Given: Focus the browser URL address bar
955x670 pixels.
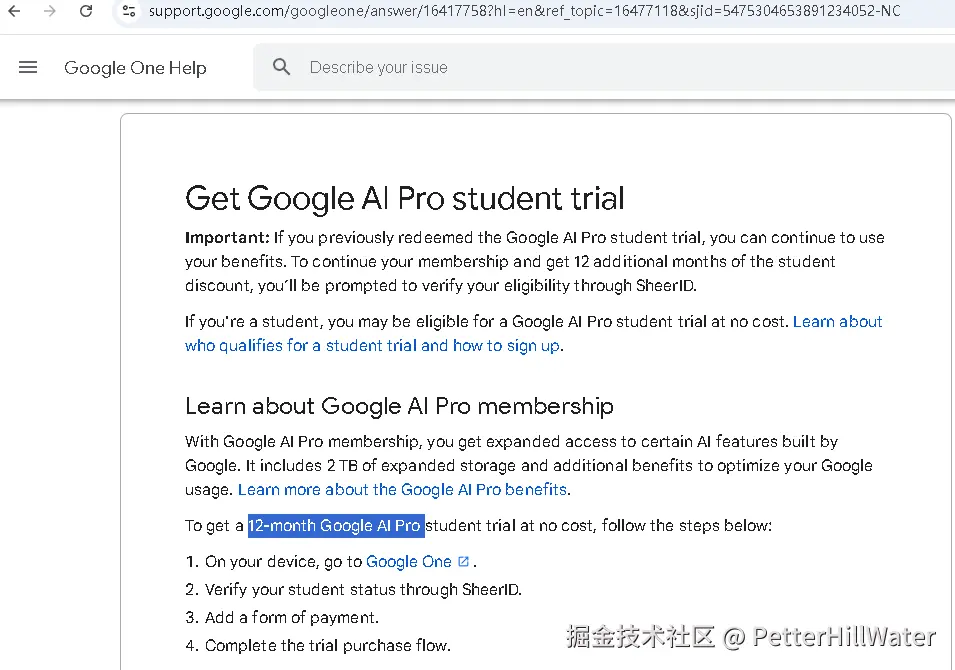Looking at the screenshot, I should coord(520,11).
